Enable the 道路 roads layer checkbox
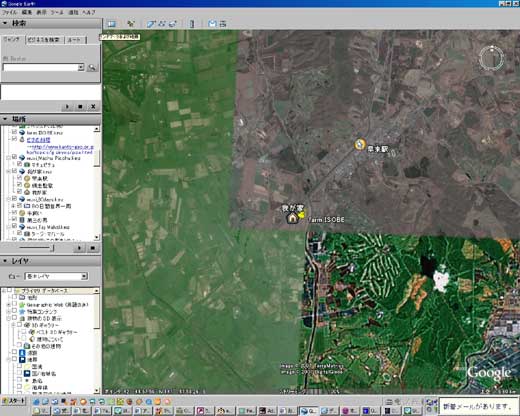520x416 pixels. click(14, 352)
